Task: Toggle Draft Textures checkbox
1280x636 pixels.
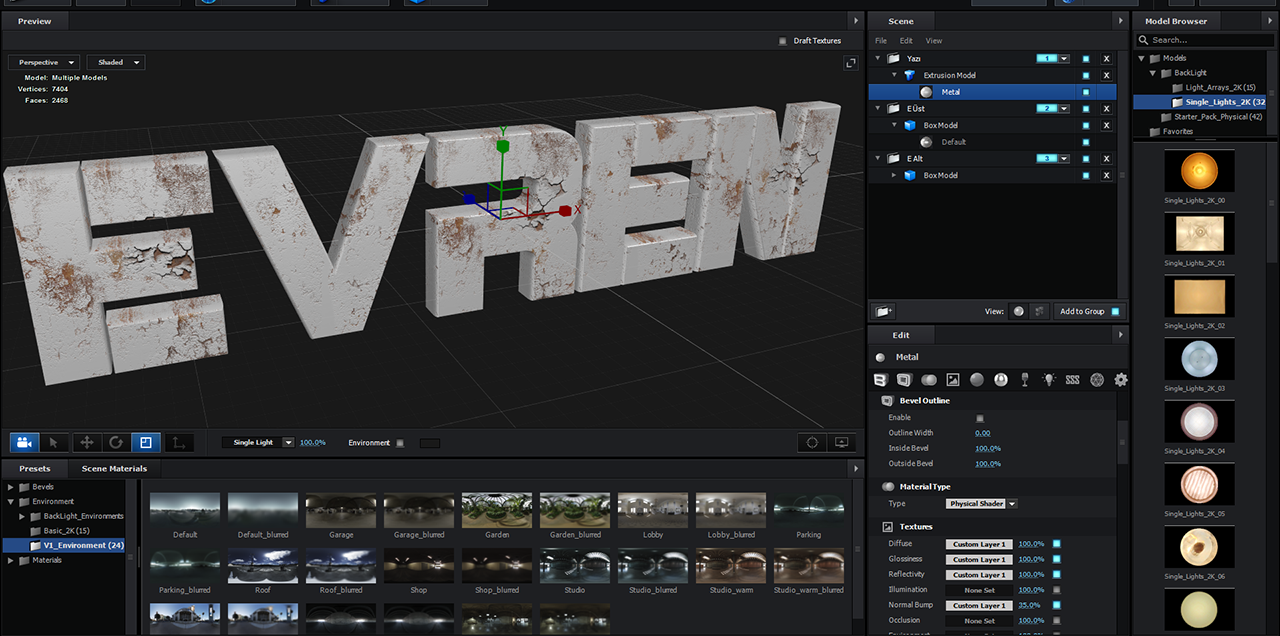Action: tap(783, 41)
